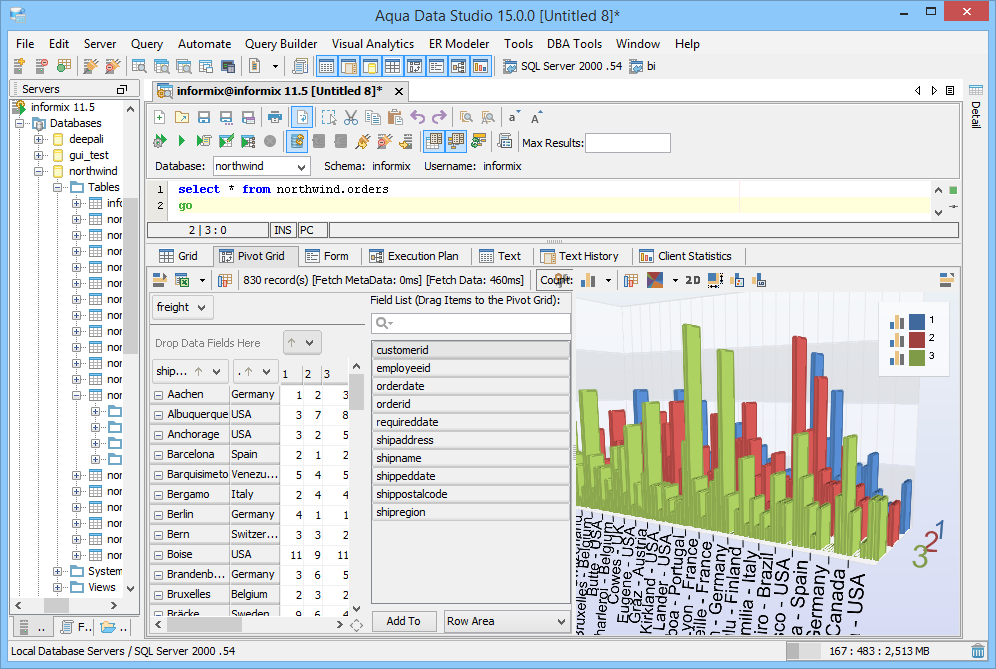
Task: Click the green legend swatch for series 3
Action: 917,357
